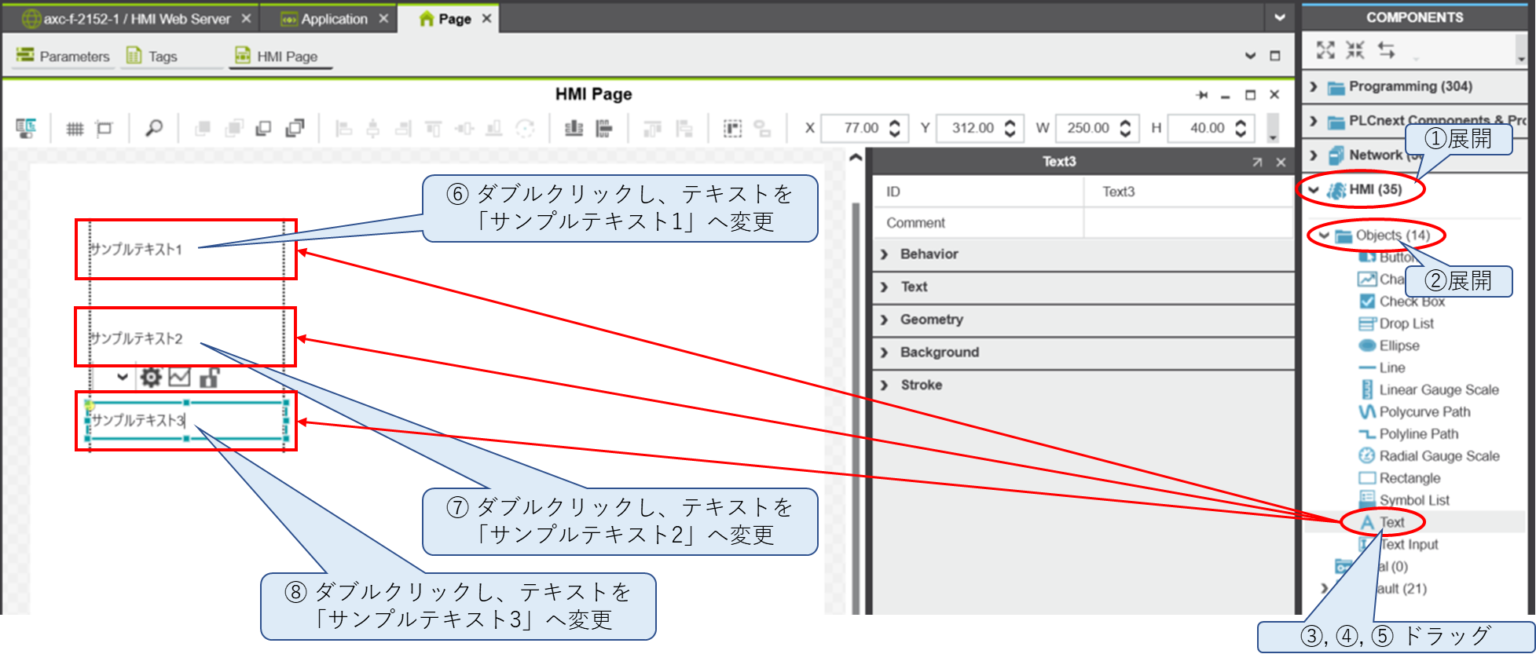Click the lock icon in the floating toolbar
The image size is (1536, 665).
click(x=208, y=378)
